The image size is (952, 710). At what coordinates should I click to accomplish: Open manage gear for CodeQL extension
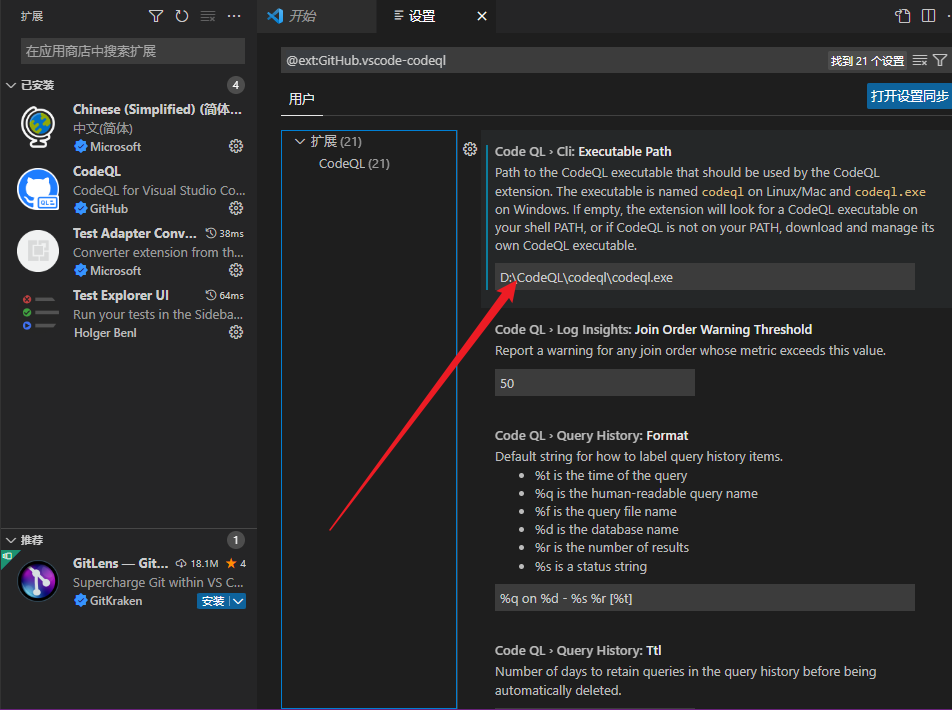pos(236,208)
